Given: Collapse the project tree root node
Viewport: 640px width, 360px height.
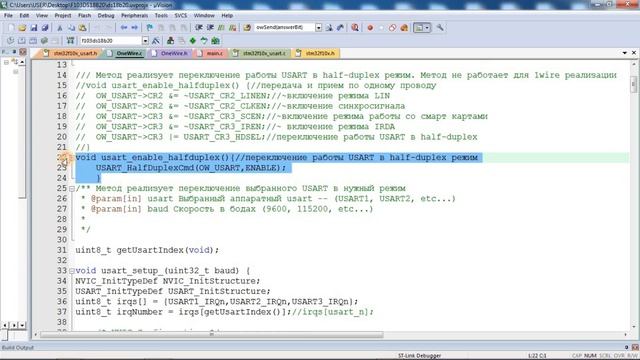Looking at the screenshot, I should (x=6, y=62).
